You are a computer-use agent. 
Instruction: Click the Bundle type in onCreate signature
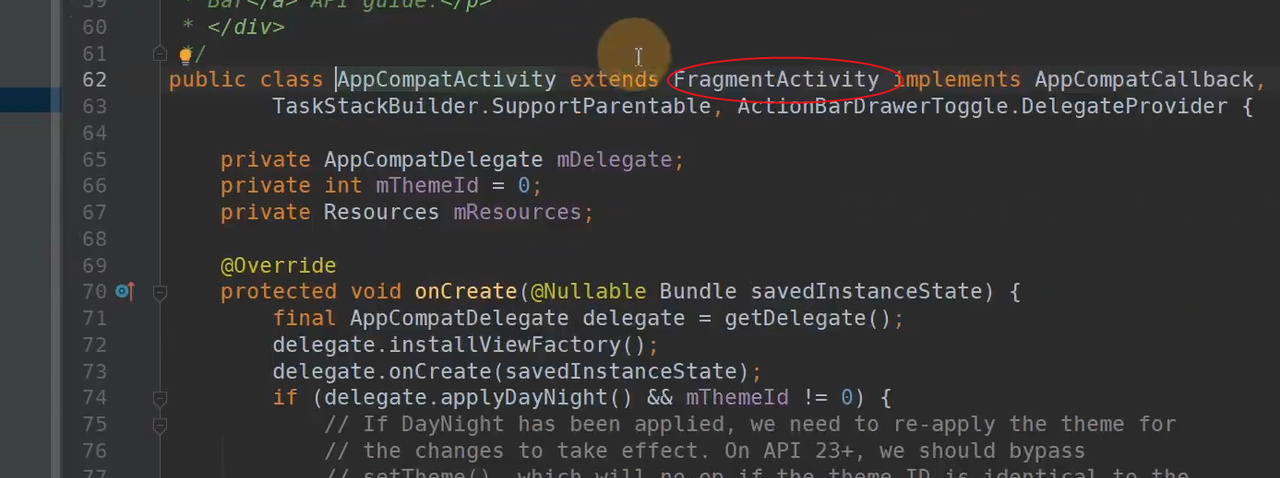pyautogui.click(x=698, y=291)
